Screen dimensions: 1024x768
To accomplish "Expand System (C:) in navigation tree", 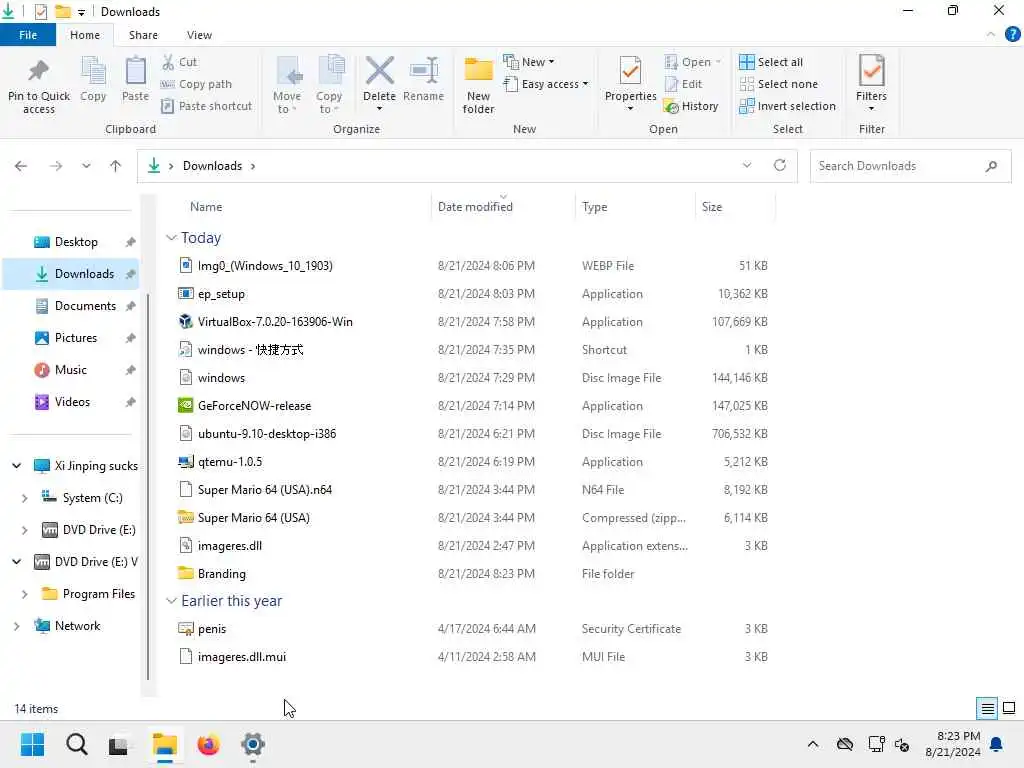I will 24,498.
